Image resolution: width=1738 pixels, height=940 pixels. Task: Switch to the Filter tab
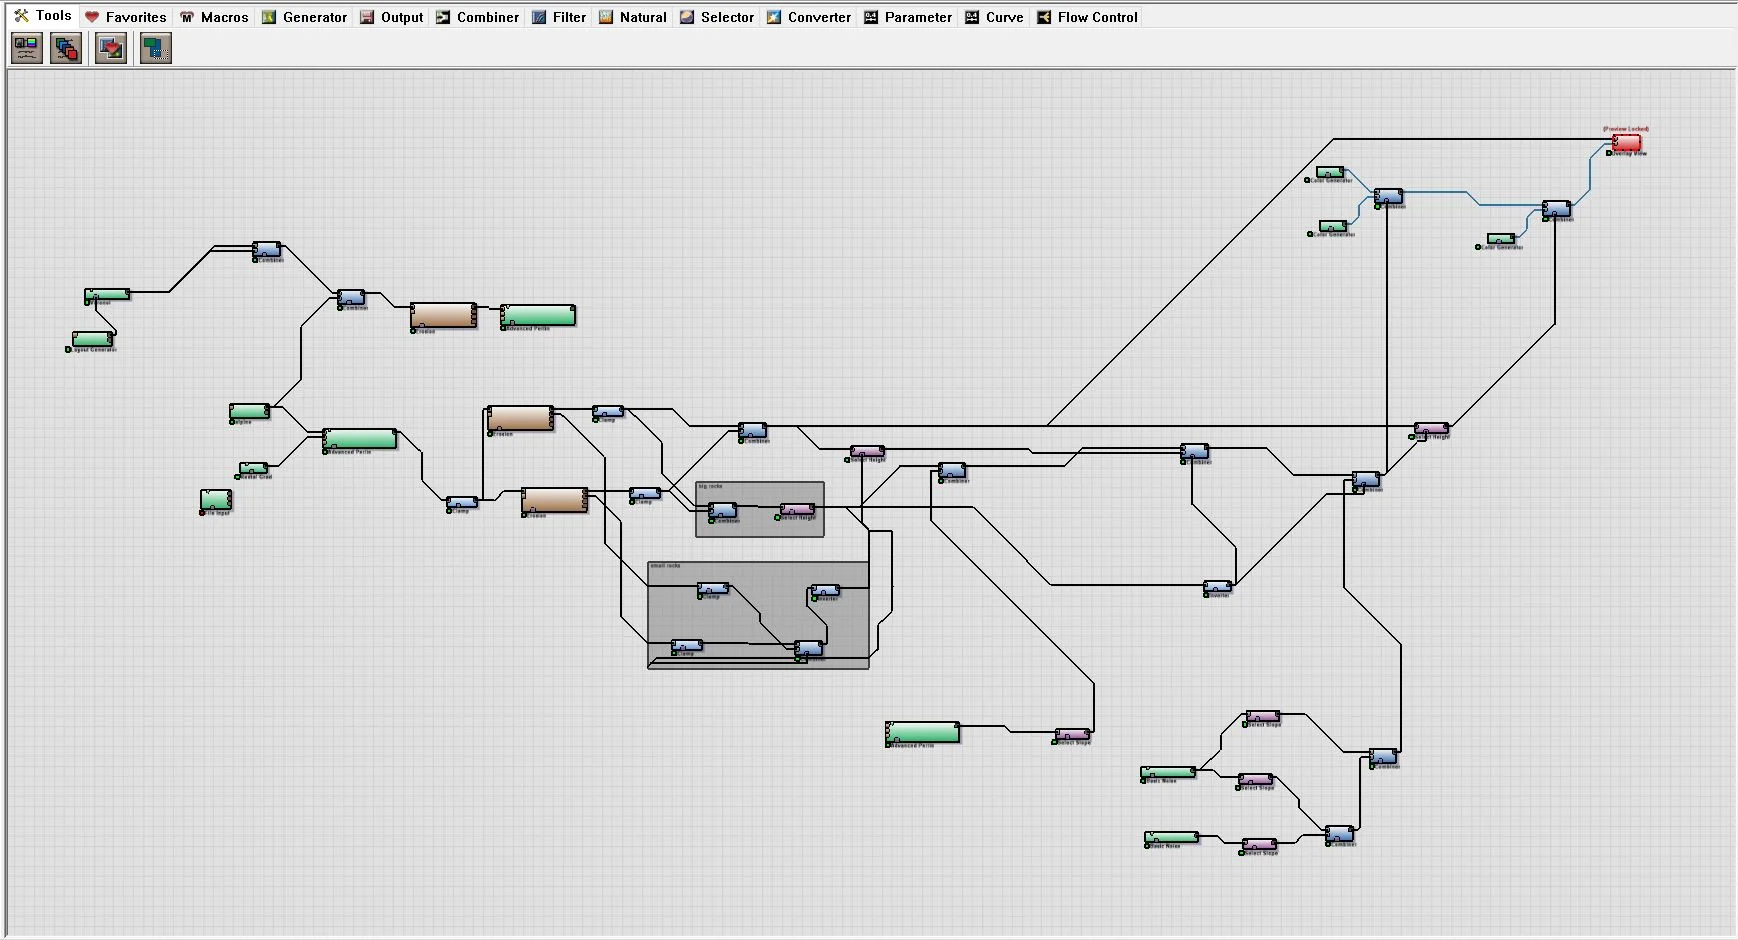[x=558, y=17]
